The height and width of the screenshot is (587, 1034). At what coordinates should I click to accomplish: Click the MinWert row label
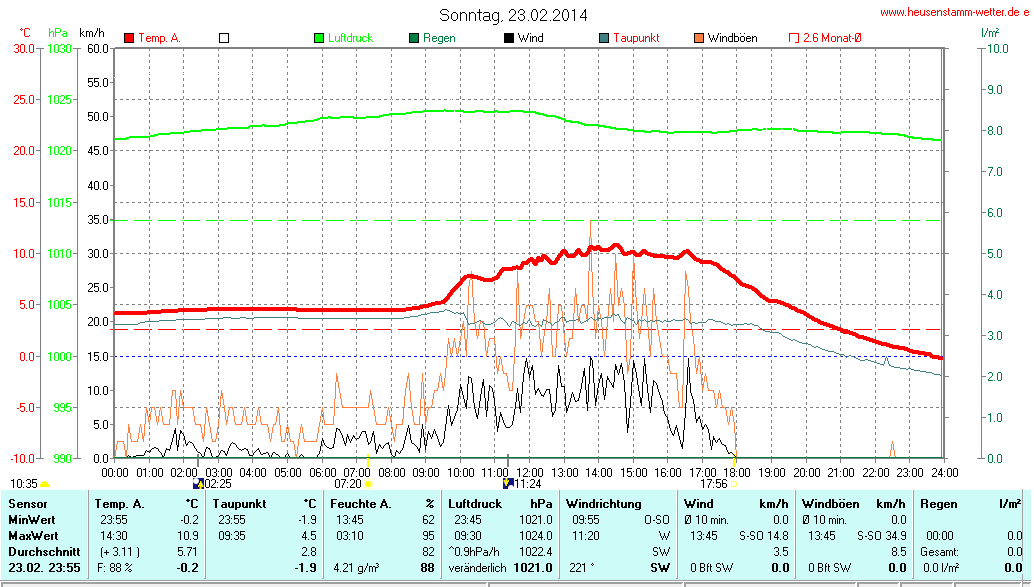[x=32, y=520]
